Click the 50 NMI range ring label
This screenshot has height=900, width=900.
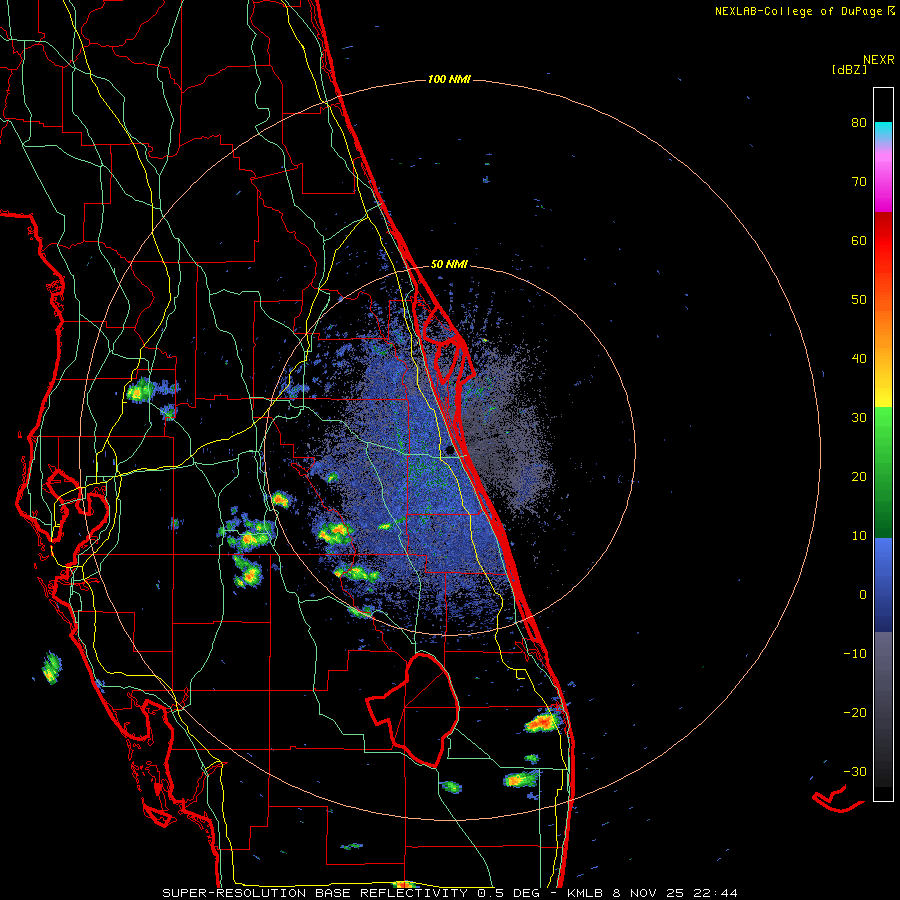449,265
